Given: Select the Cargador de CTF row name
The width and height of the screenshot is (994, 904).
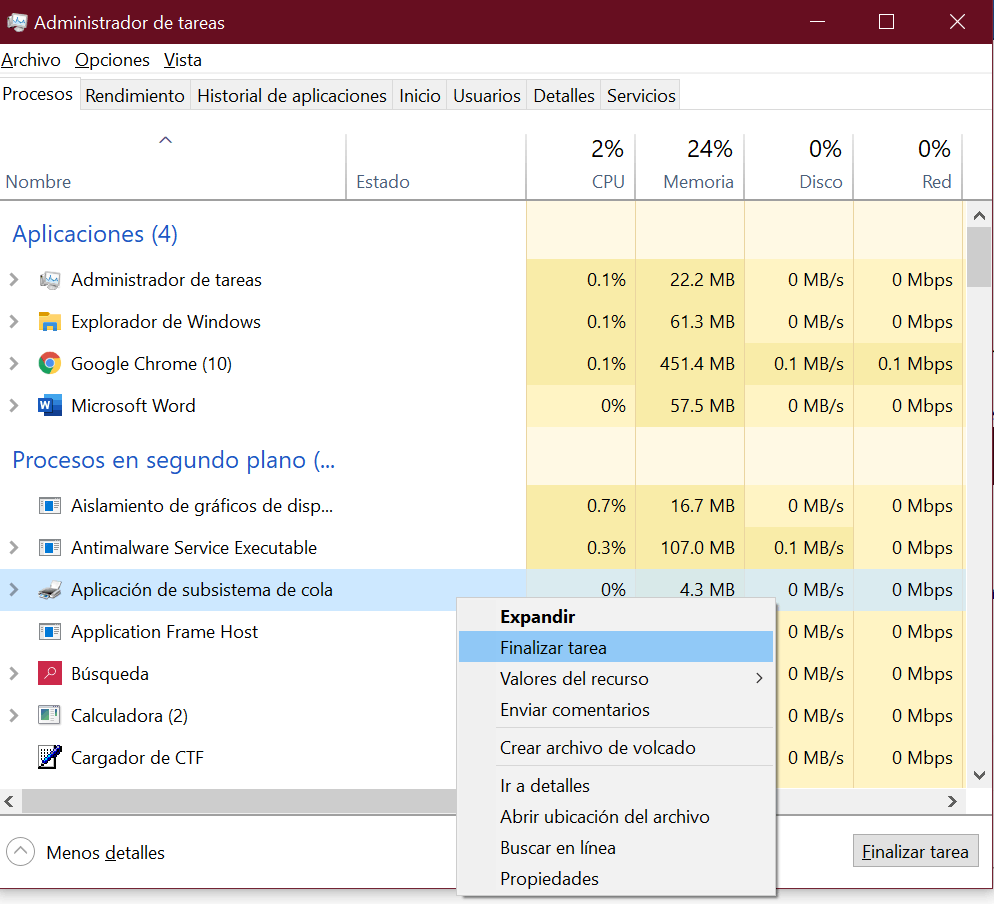Looking at the screenshot, I should tap(138, 758).
